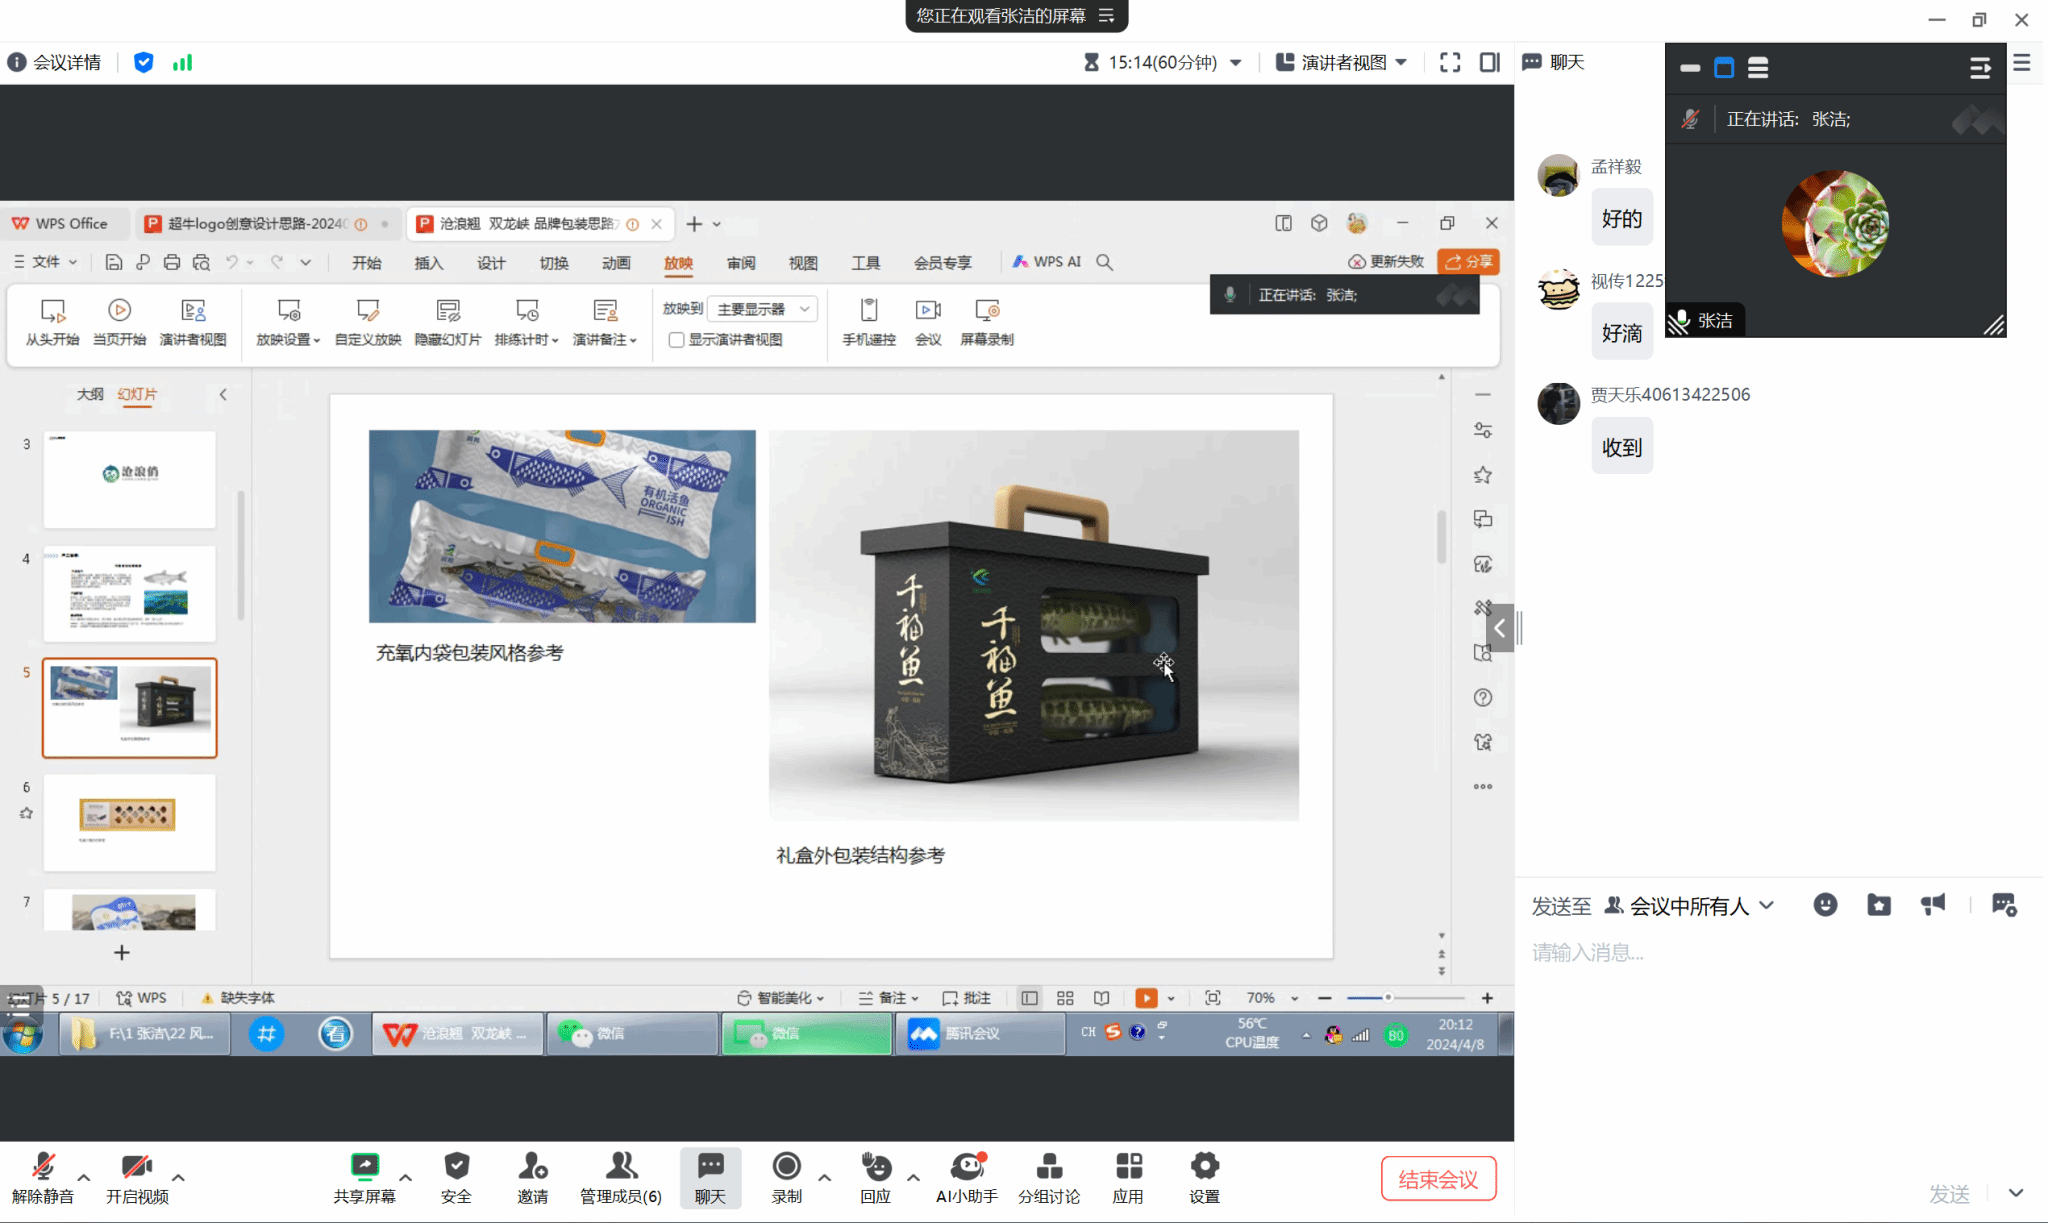Switch video panel to list view
Viewport: 2048px width, 1223px height.
(1758, 68)
